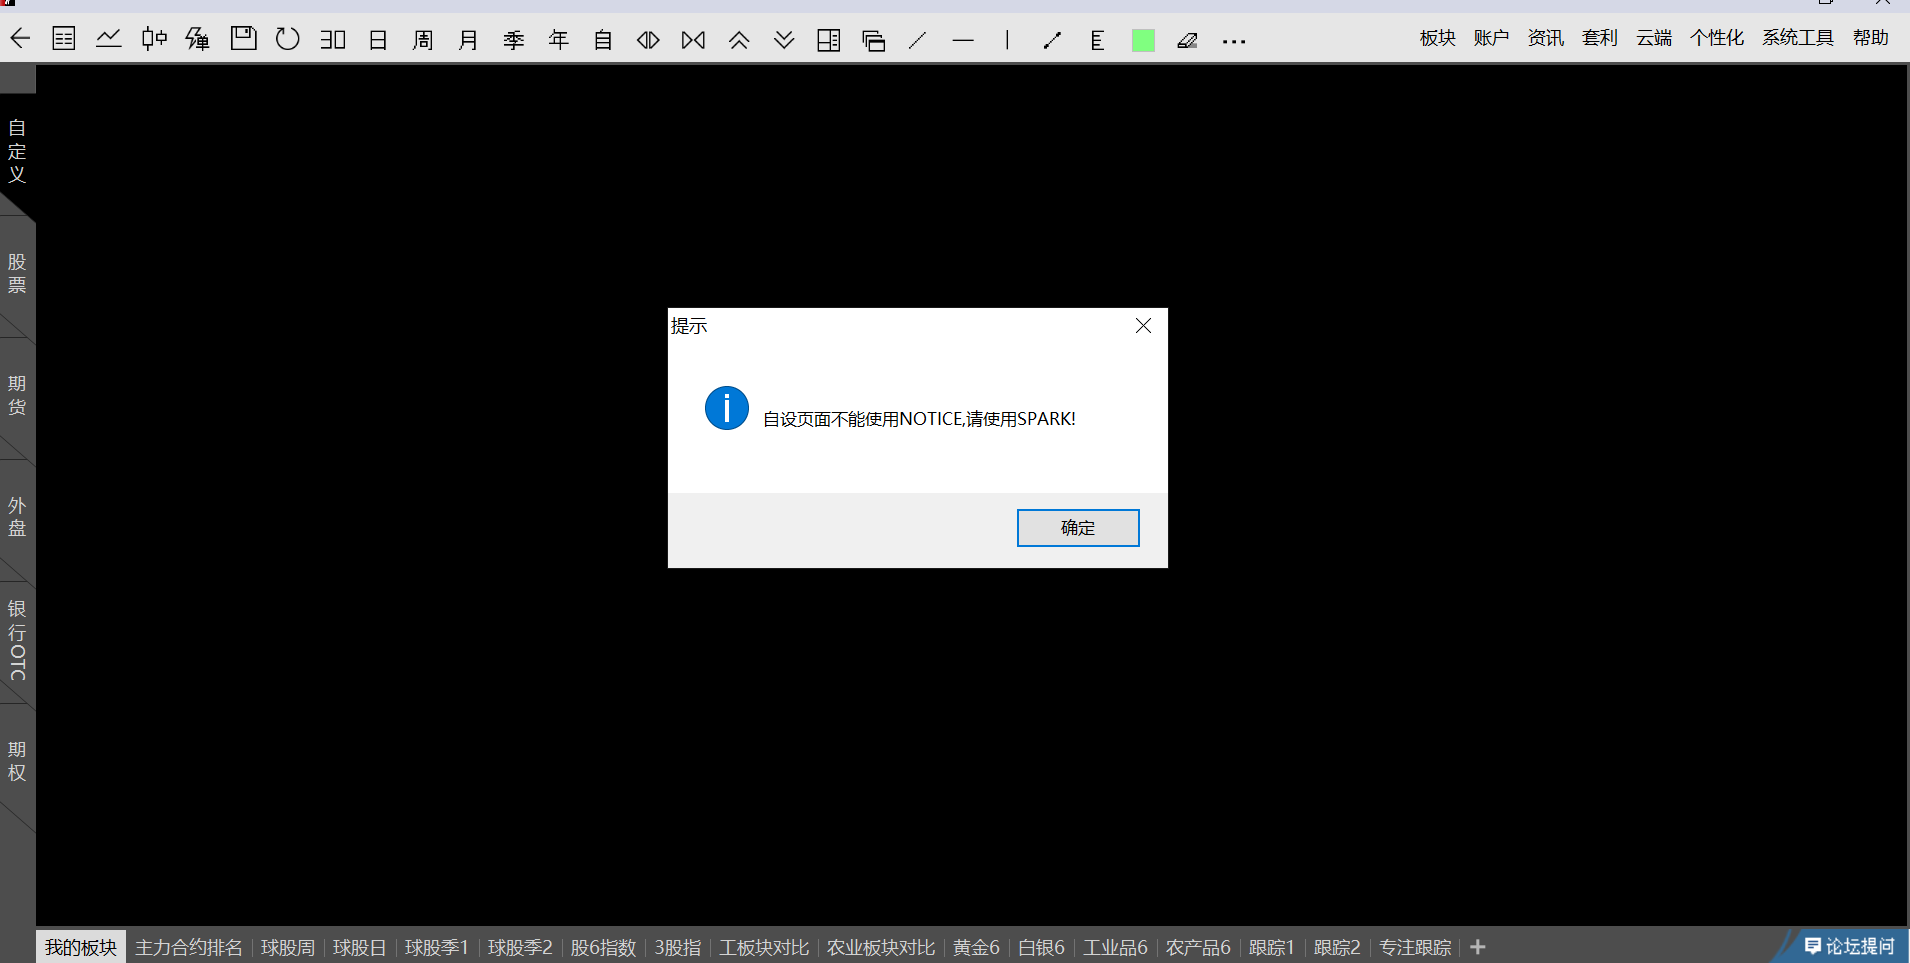Open the quote list view icon

click(64, 40)
